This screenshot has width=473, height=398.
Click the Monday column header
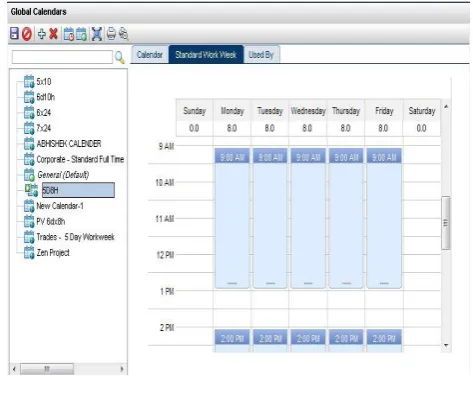232,111
